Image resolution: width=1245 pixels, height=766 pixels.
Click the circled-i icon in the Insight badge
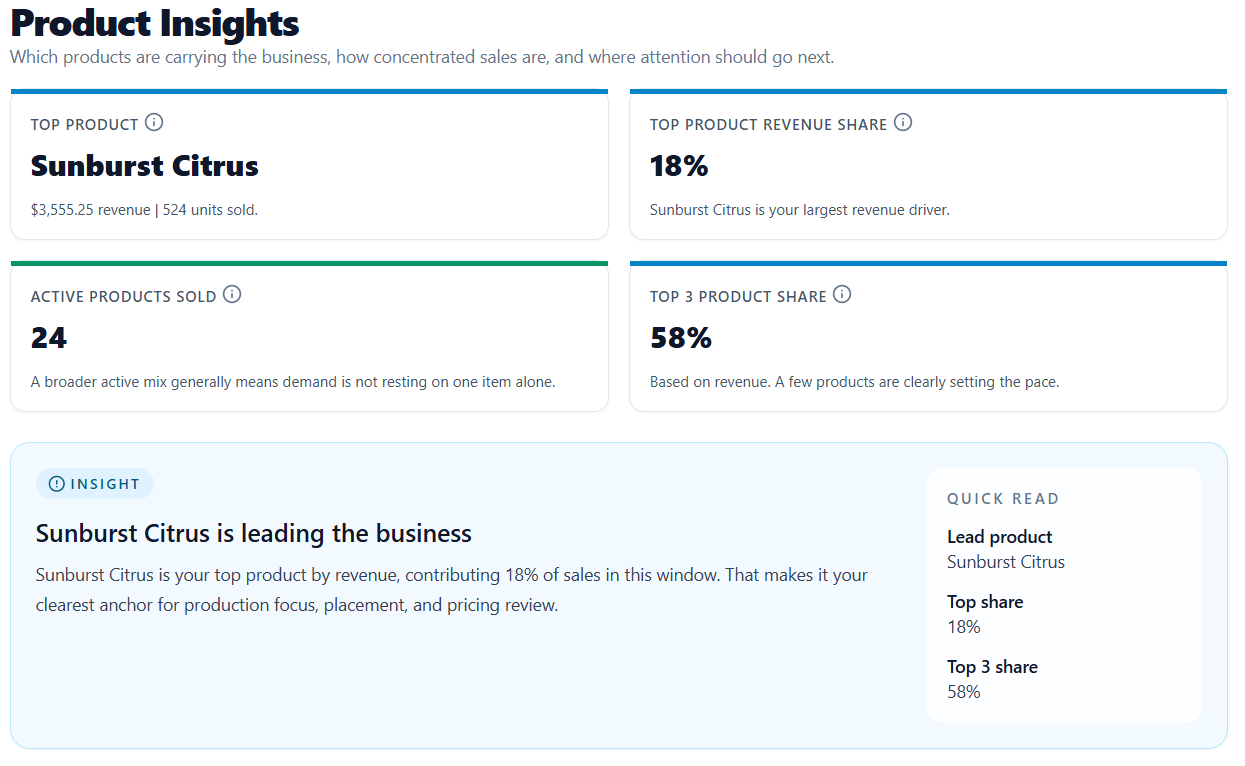click(58, 483)
